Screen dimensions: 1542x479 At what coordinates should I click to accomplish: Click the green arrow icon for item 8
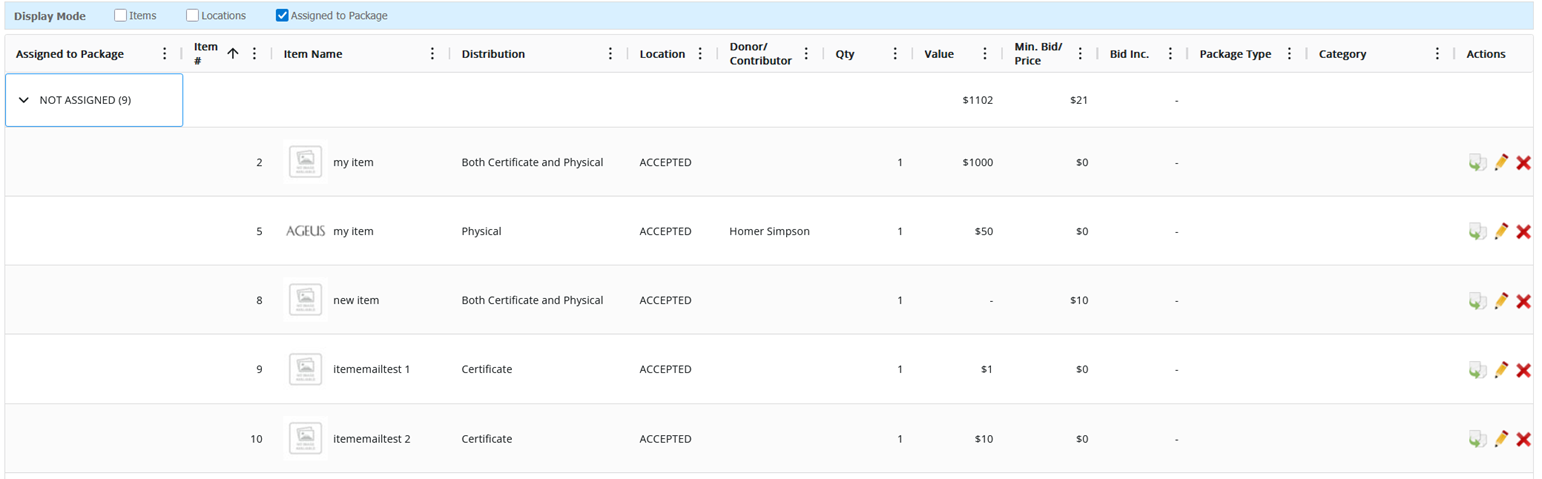(1477, 301)
